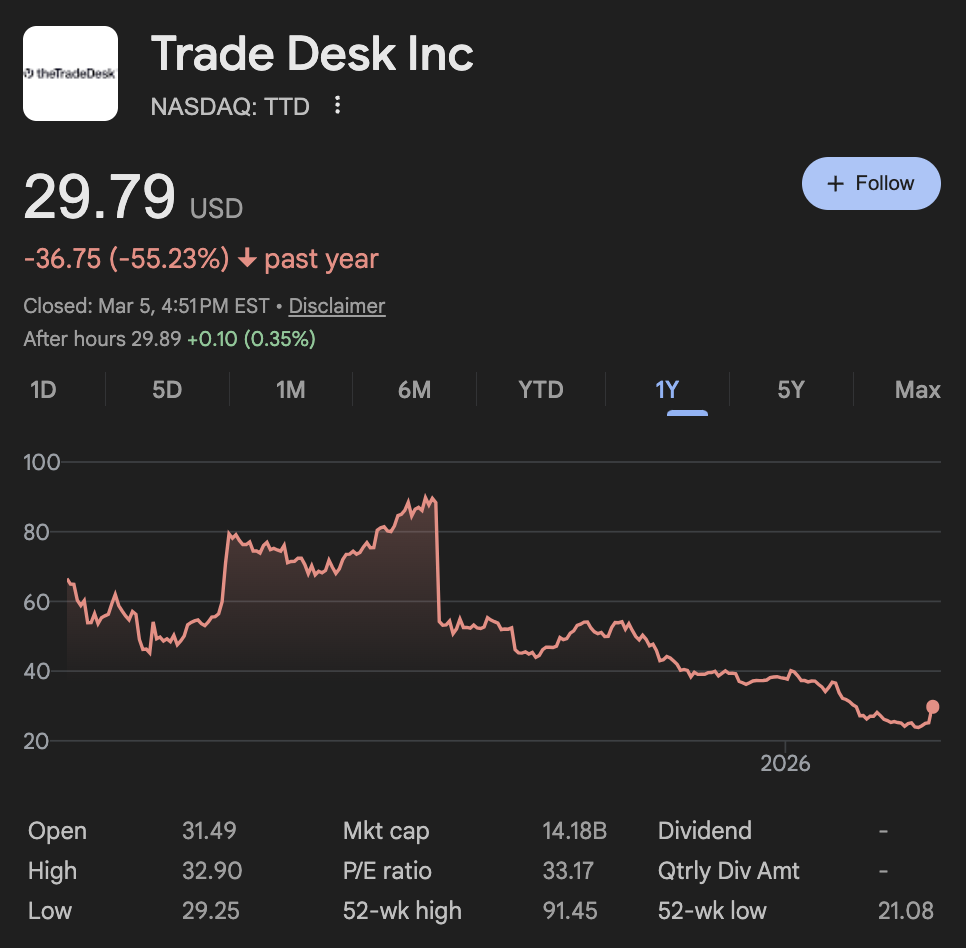Select the 1Y time range tab
The width and height of the screenshot is (966, 948).
tap(667, 389)
